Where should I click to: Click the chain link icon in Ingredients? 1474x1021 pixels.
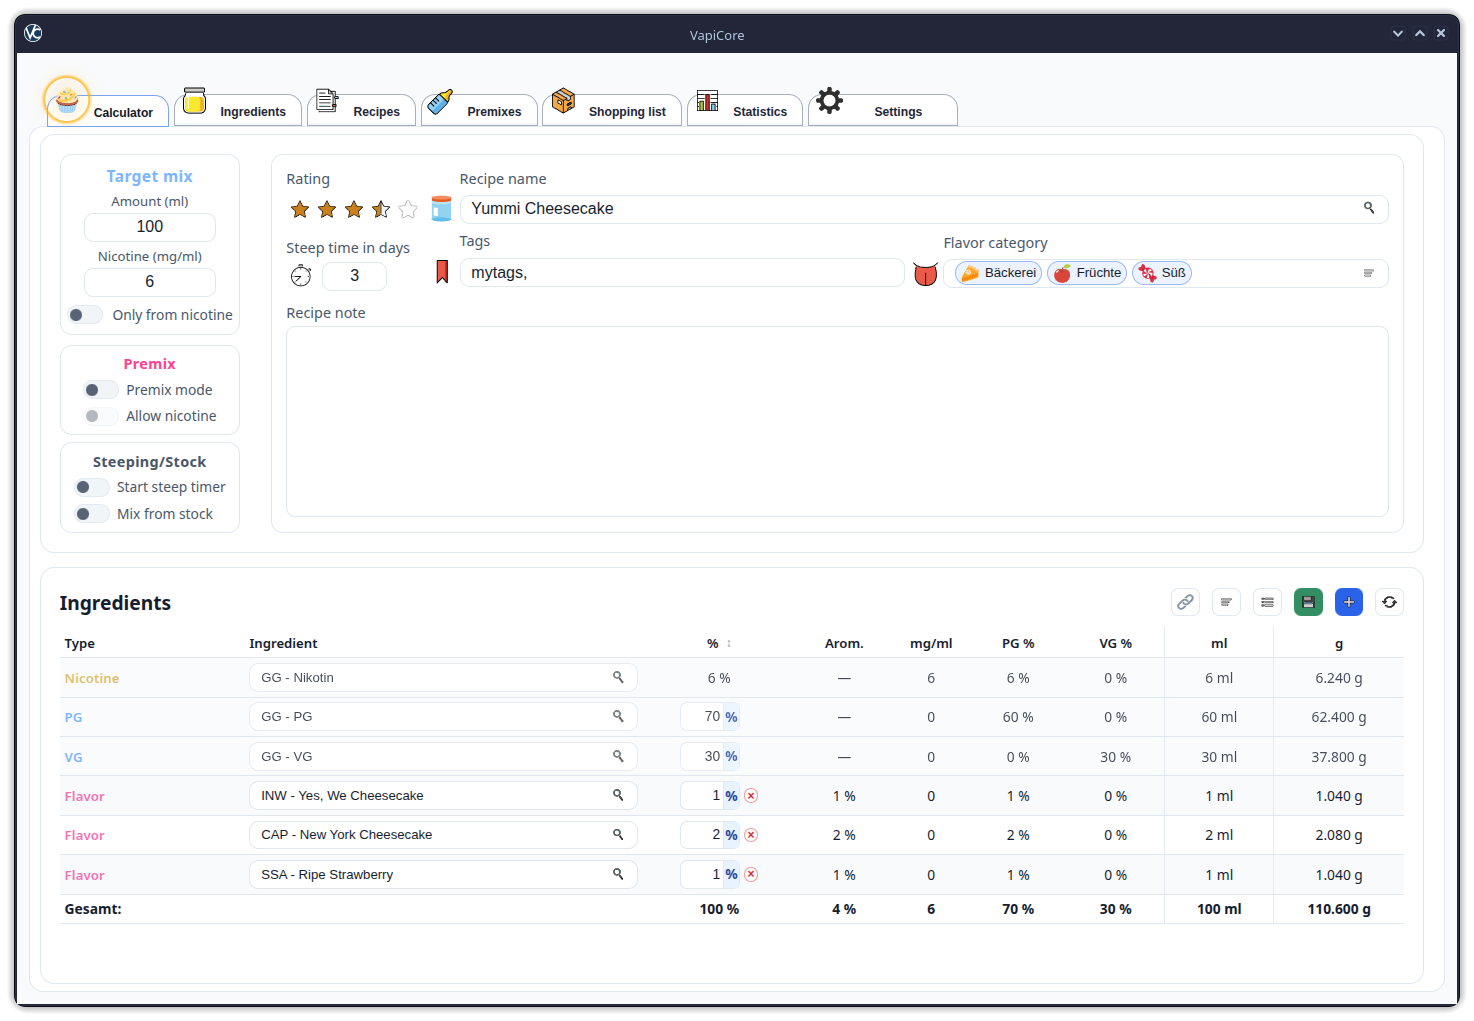point(1185,602)
